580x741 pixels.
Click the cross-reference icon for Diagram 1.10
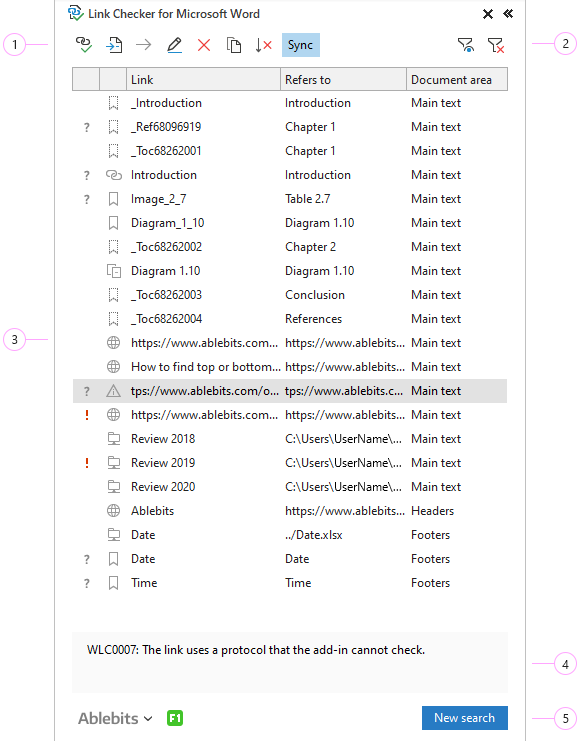114,271
